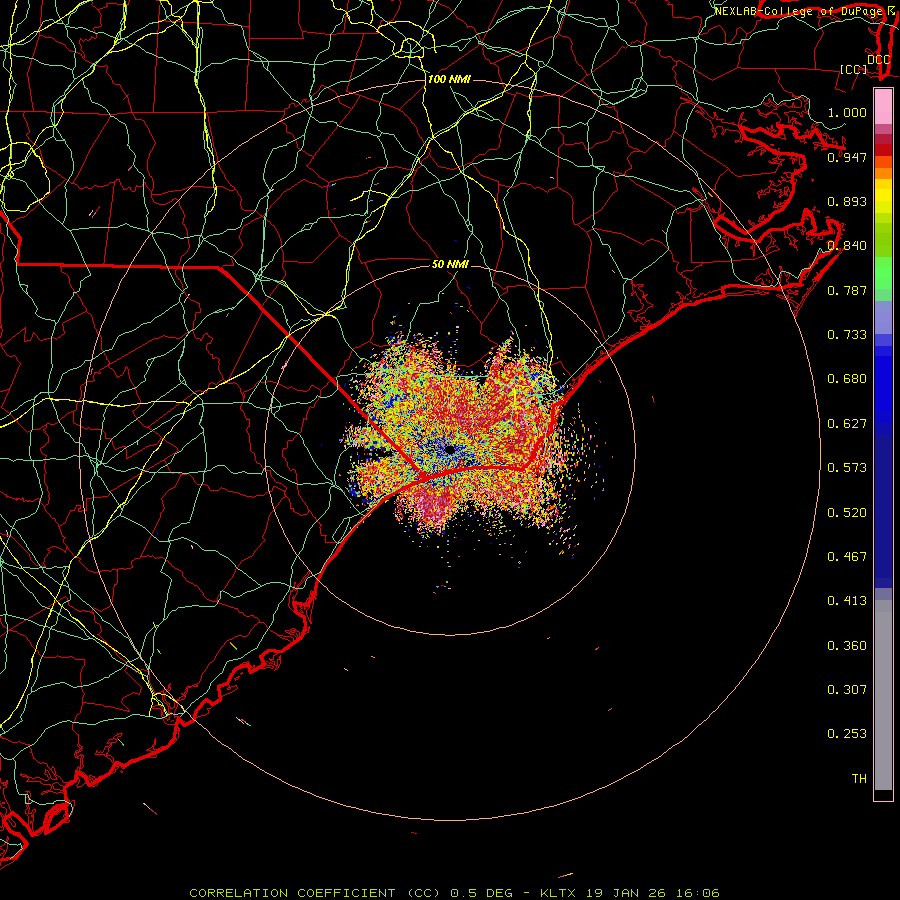This screenshot has width=900, height=900.
Task: Select the 1.000 scale value
Action: click(x=847, y=112)
